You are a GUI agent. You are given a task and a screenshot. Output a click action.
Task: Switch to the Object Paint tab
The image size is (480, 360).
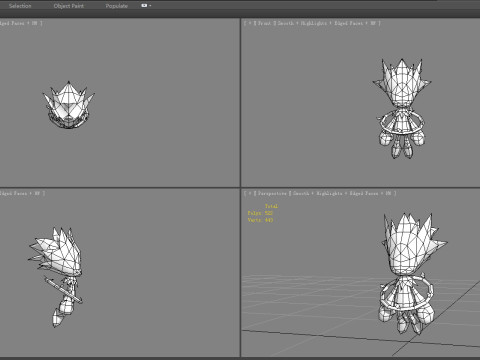tap(69, 6)
